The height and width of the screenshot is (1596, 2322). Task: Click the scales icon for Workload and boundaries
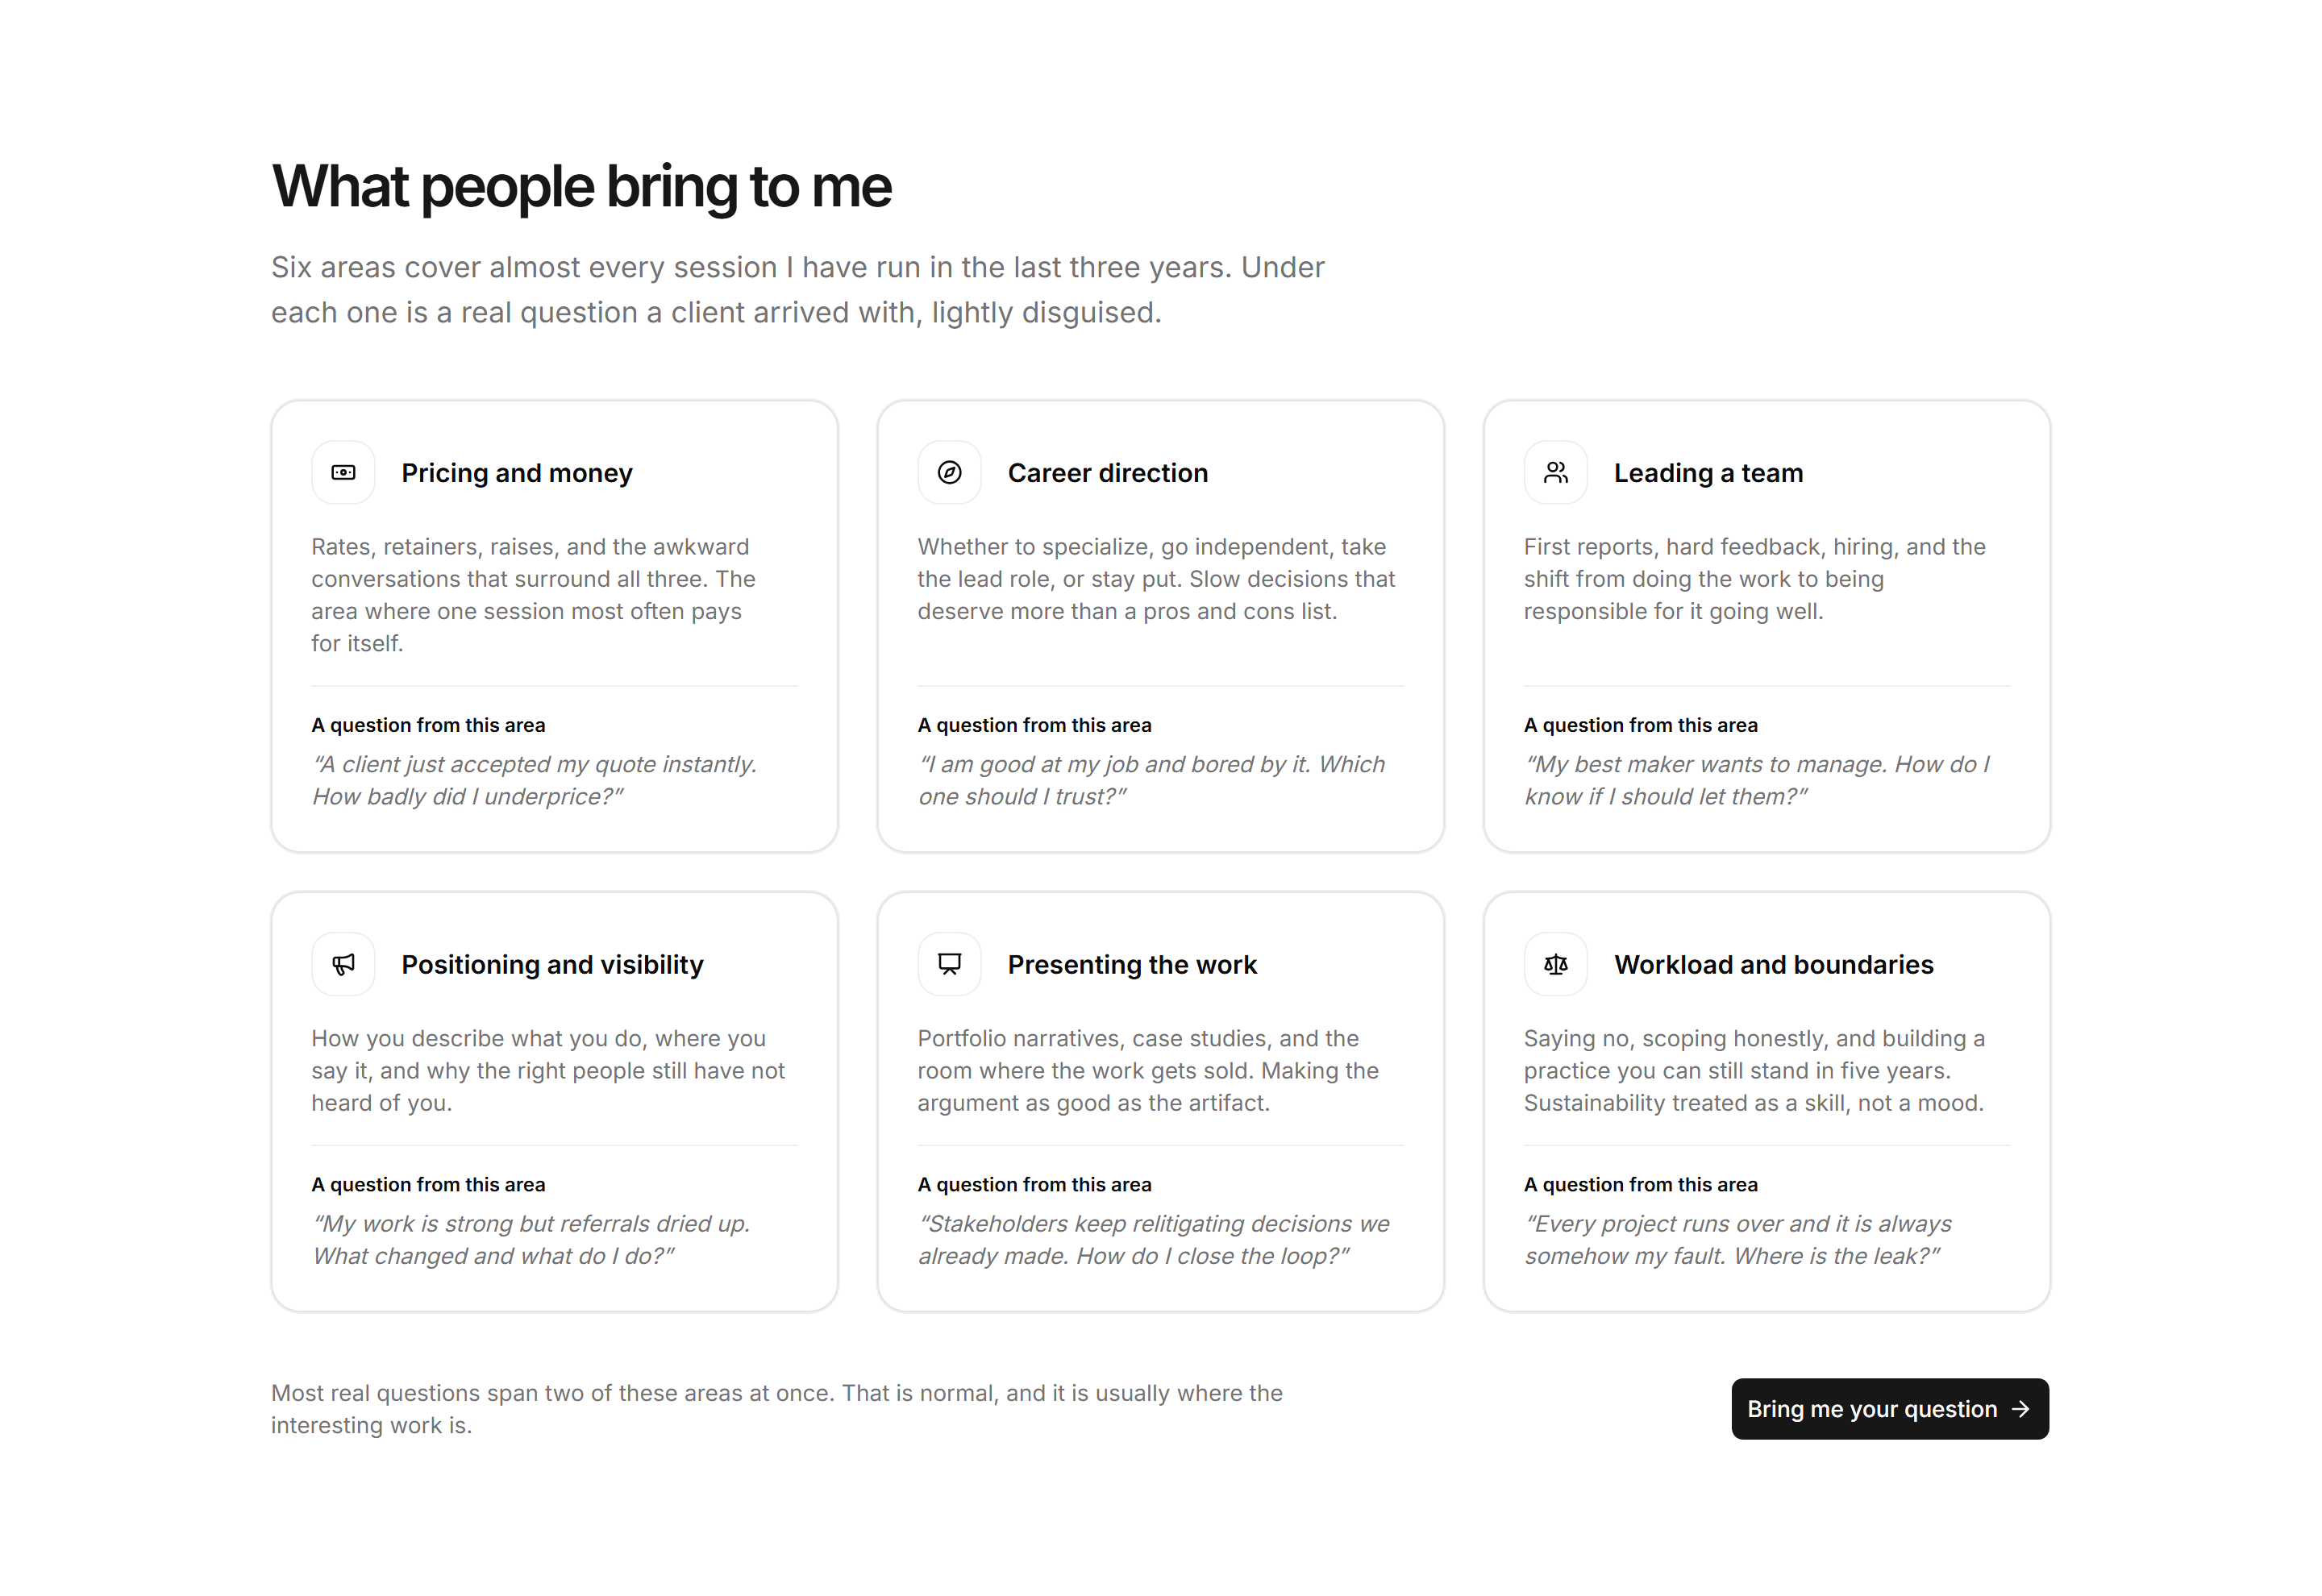click(x=1555, y=964)
